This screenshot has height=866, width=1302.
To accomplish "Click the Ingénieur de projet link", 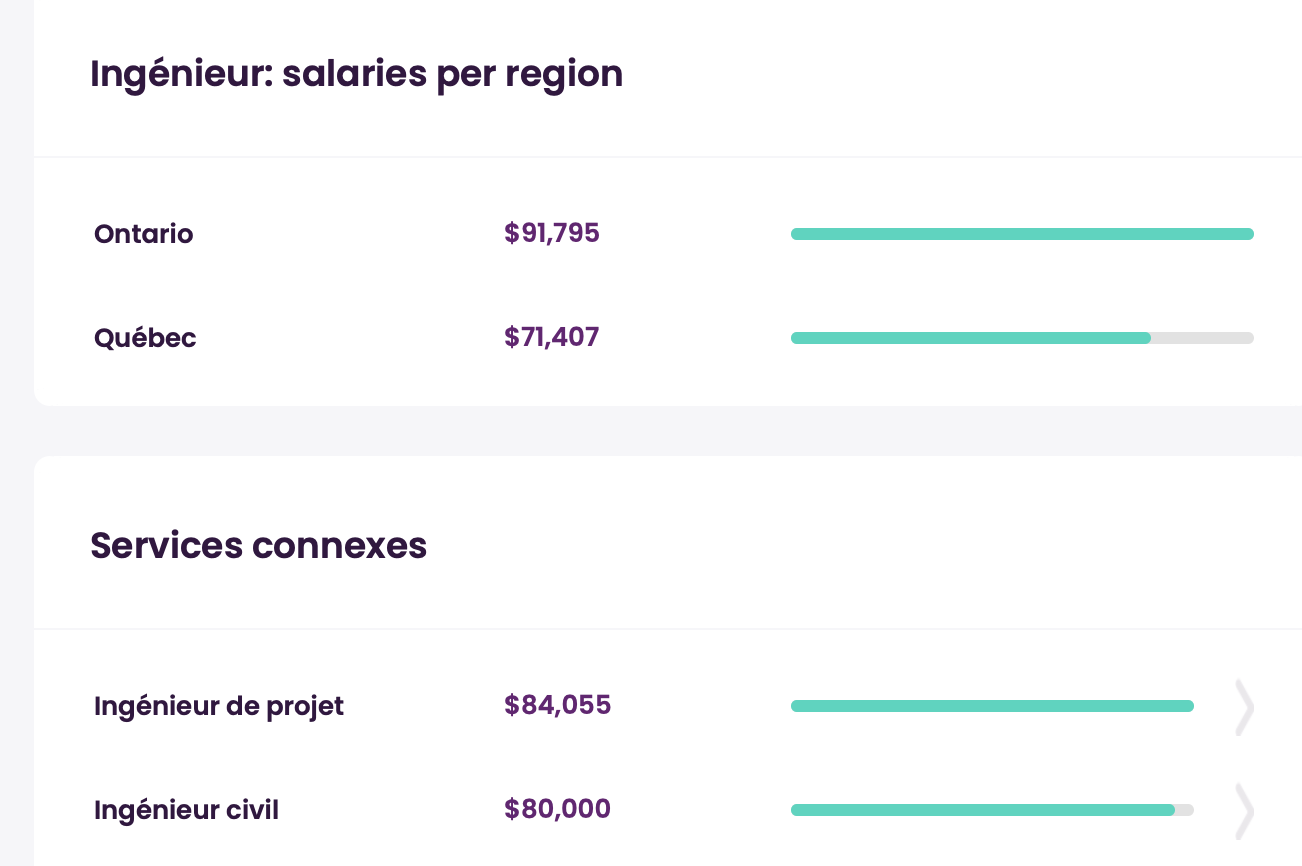I will 218,706.
